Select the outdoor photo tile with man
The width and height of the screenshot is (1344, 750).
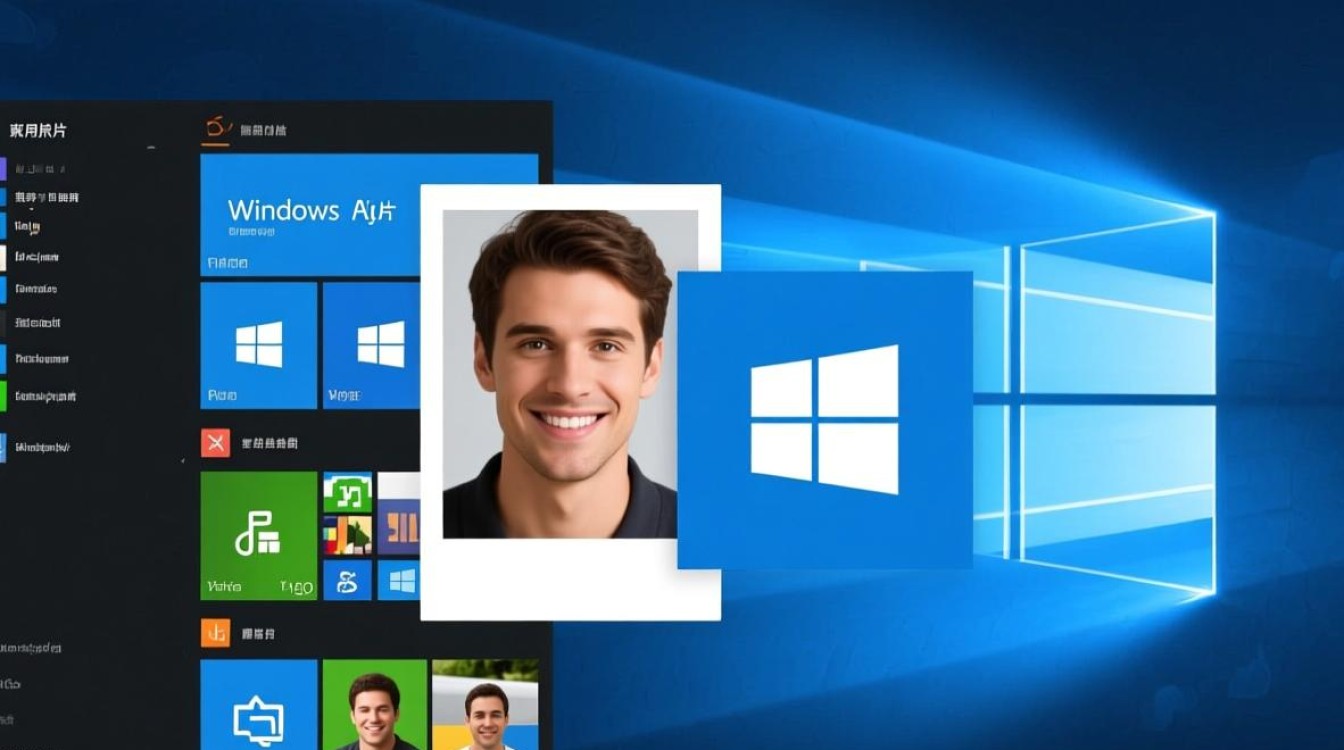click(485, 706)
